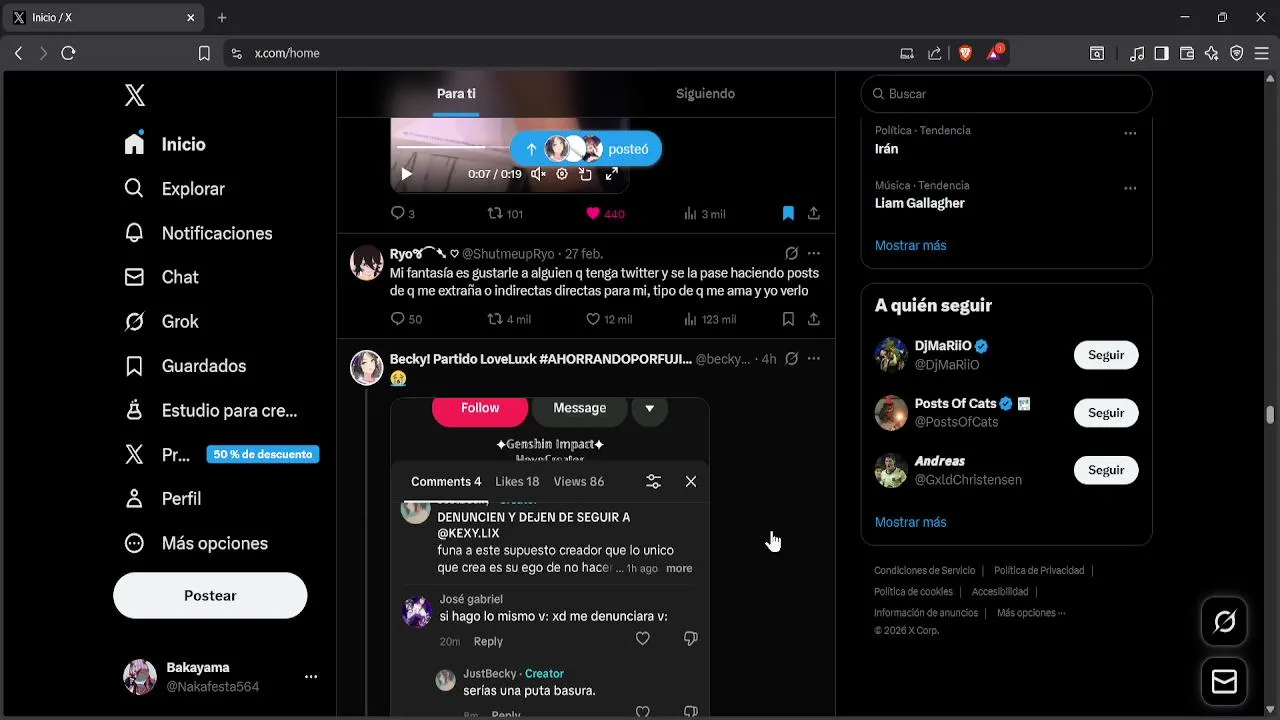Select Comments 4 tab in image

(x=446, y=481)
